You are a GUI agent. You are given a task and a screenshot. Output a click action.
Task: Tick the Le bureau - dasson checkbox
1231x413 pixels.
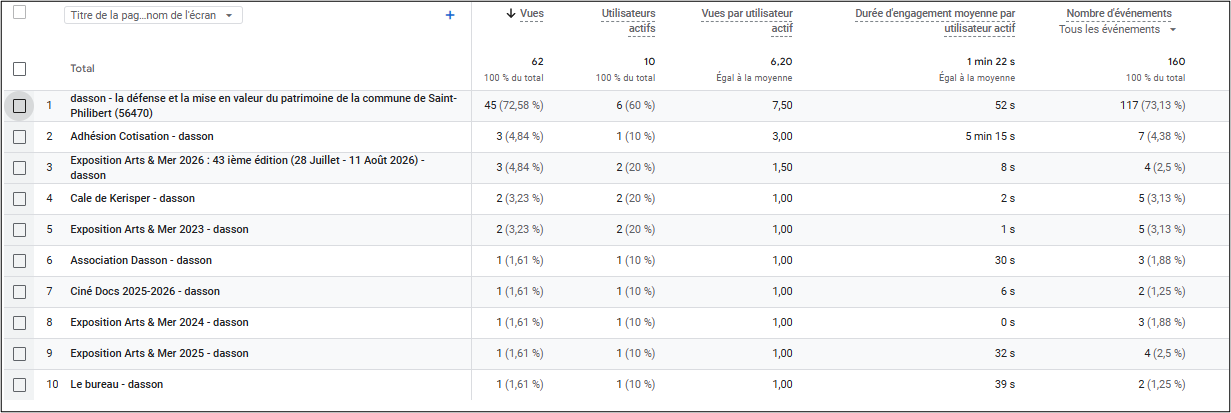click(19, 384)
